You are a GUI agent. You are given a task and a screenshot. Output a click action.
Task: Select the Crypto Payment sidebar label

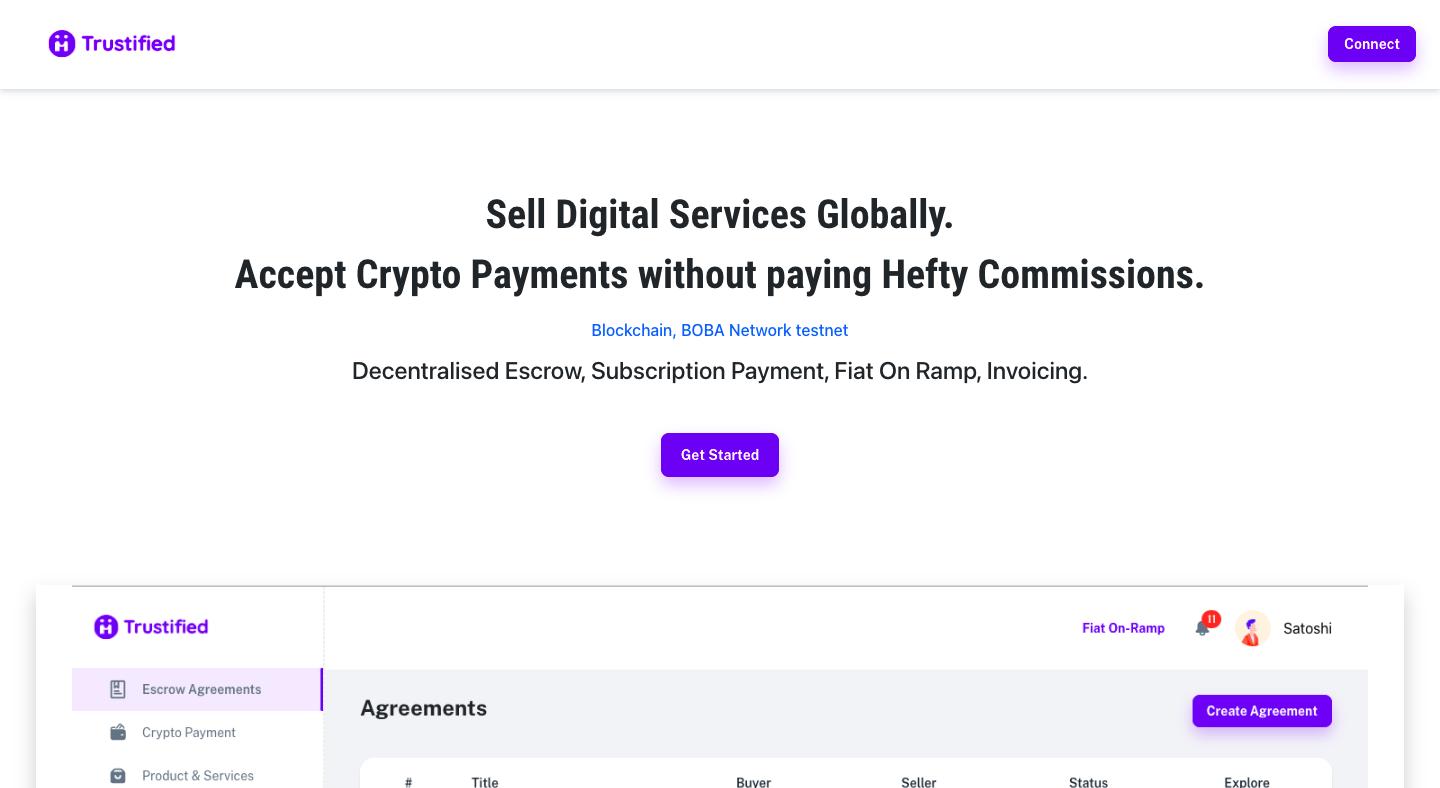(189, 732)
